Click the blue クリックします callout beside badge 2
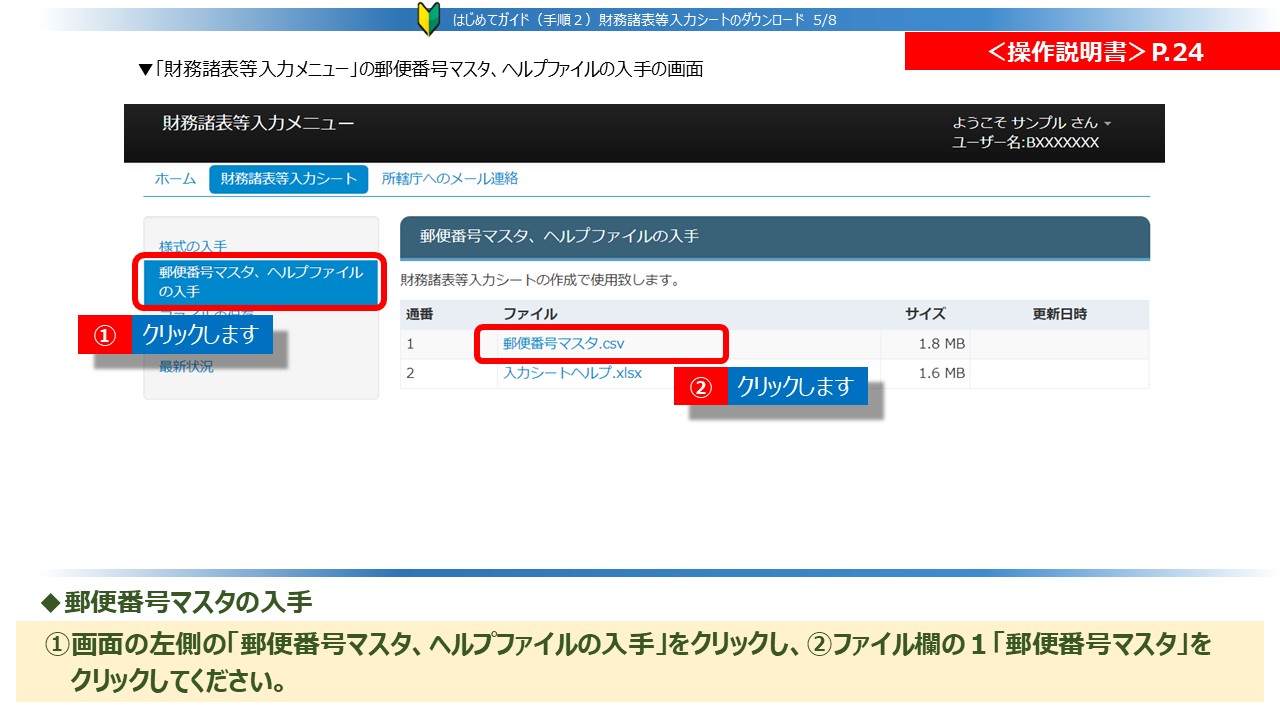 coord(796,386)
